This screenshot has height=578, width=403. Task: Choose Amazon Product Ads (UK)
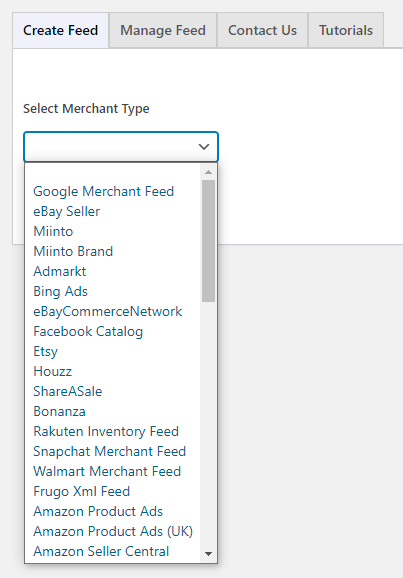112,532
